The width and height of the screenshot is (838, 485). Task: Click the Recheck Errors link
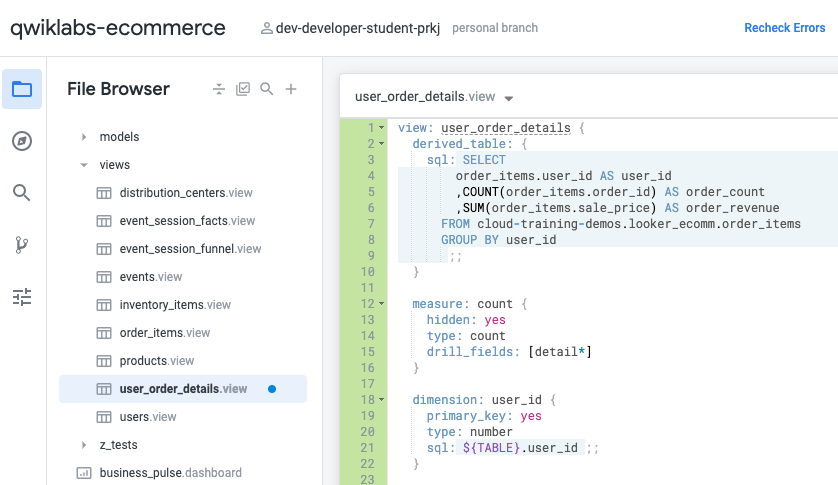tap(785, 28)
